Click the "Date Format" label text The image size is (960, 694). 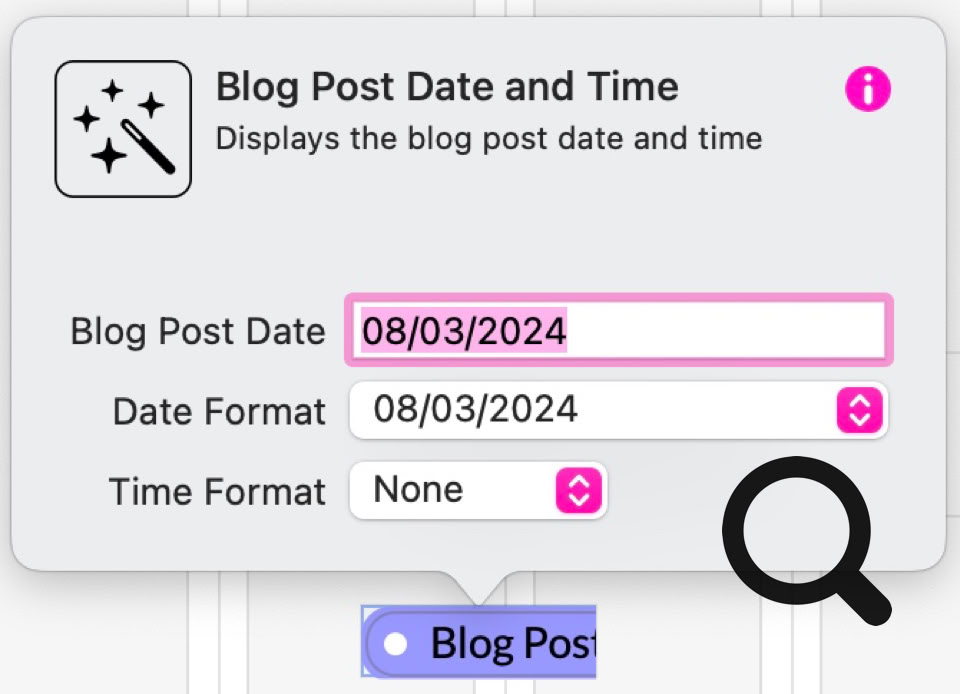[x=219, y=412]
